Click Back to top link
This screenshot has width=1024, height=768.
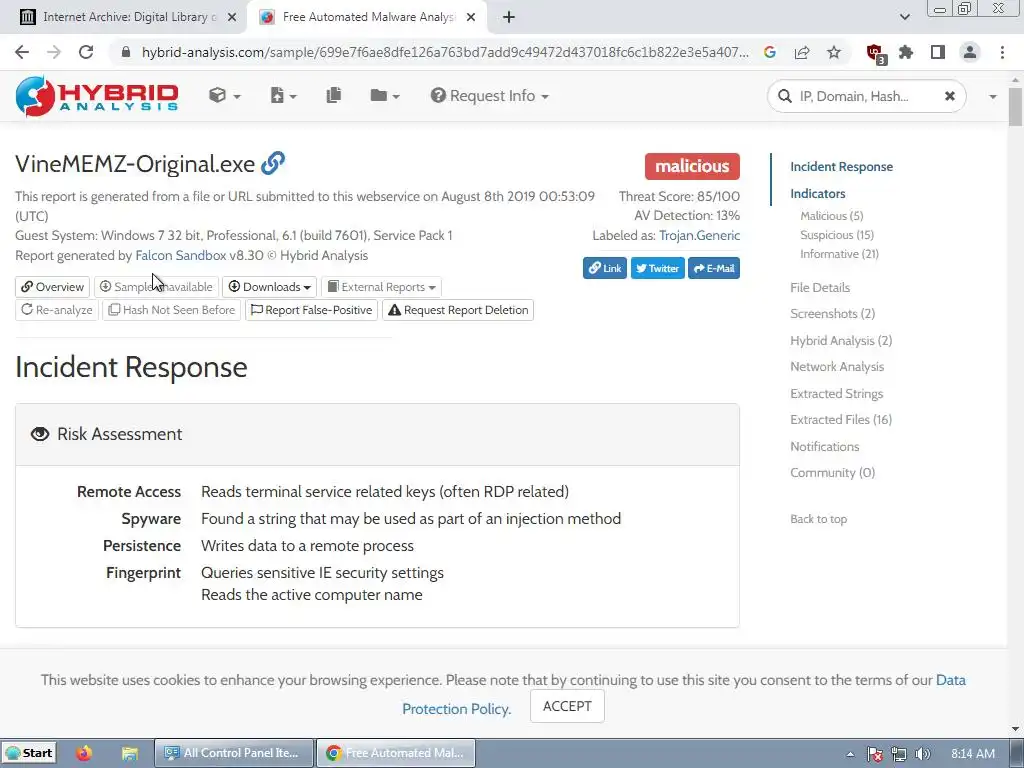[818, 519]
